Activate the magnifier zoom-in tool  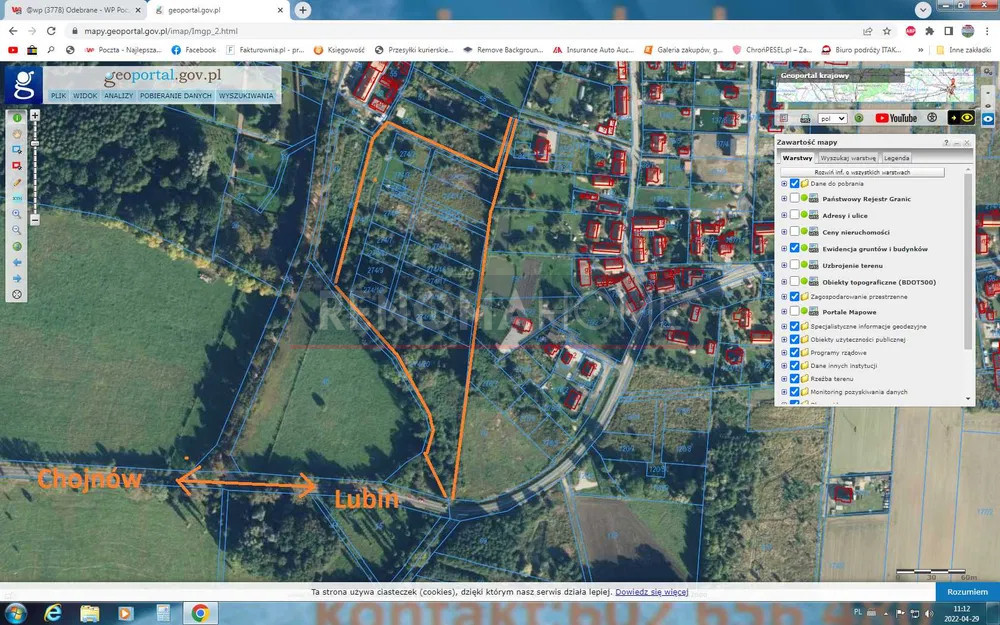coord(17,214)
